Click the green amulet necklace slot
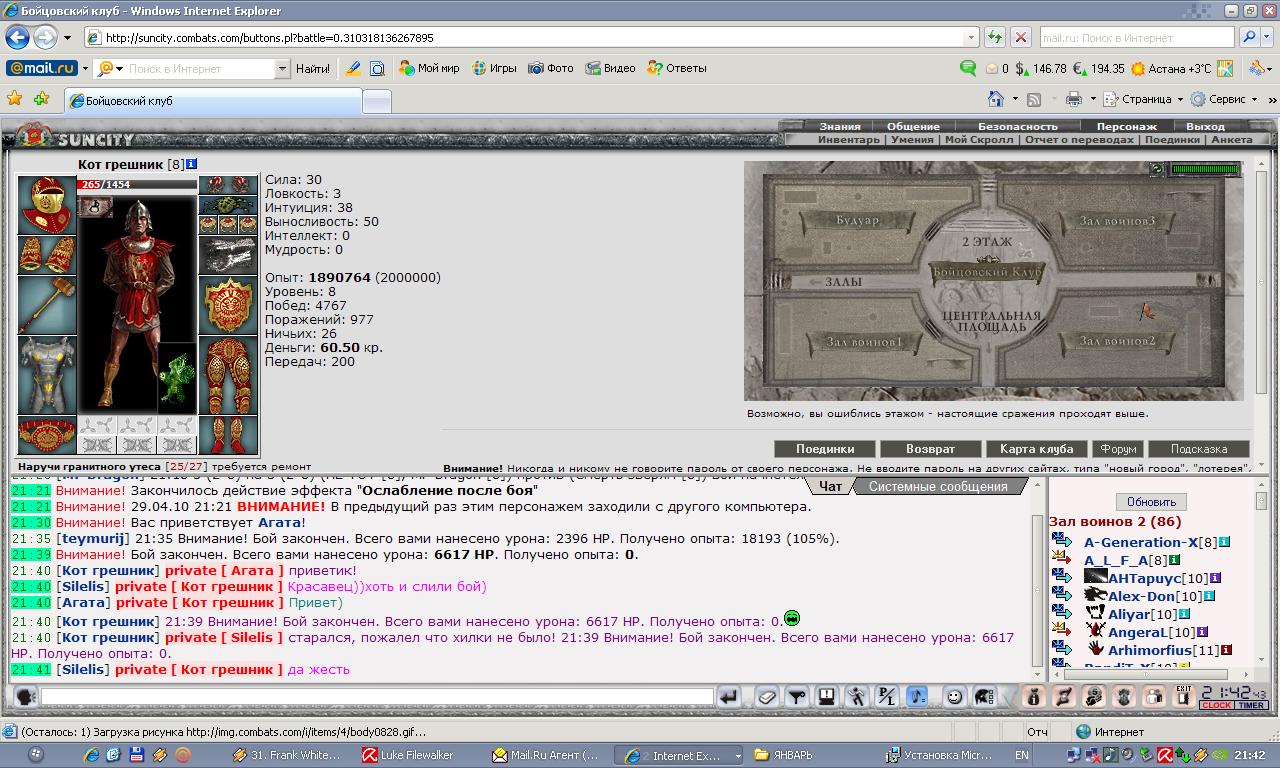1280x768 pixels. [228, 205]
